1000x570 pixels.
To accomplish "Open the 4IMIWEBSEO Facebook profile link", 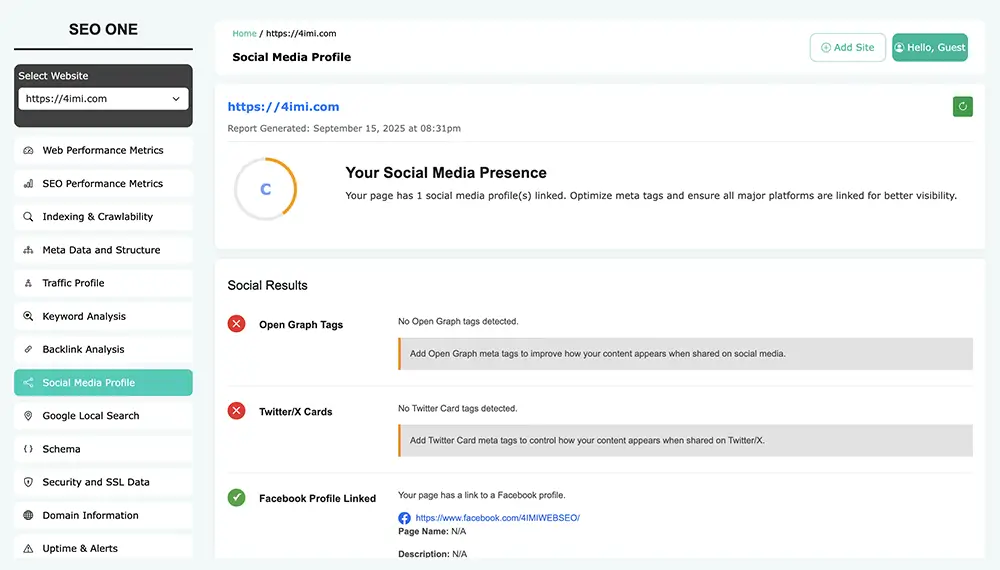I will 497,518.
